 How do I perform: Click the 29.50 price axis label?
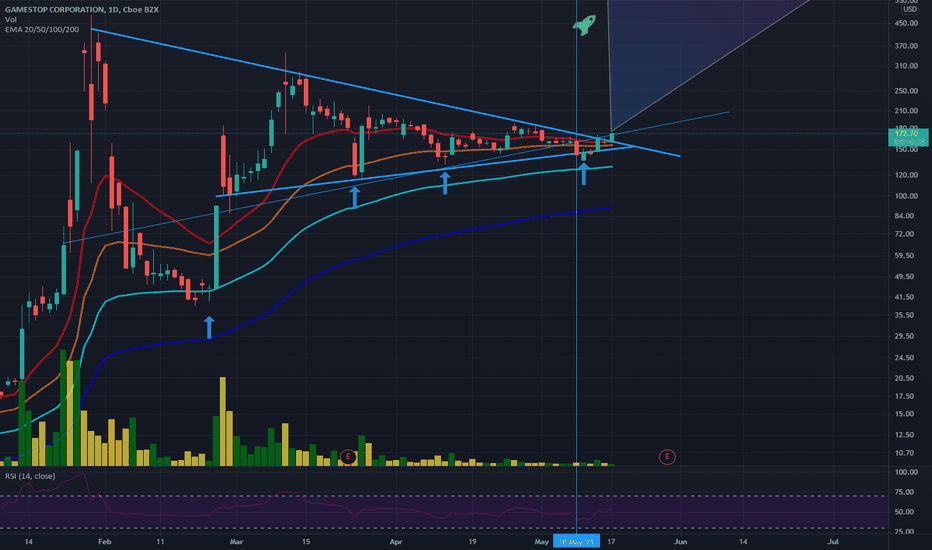[906, 336]
